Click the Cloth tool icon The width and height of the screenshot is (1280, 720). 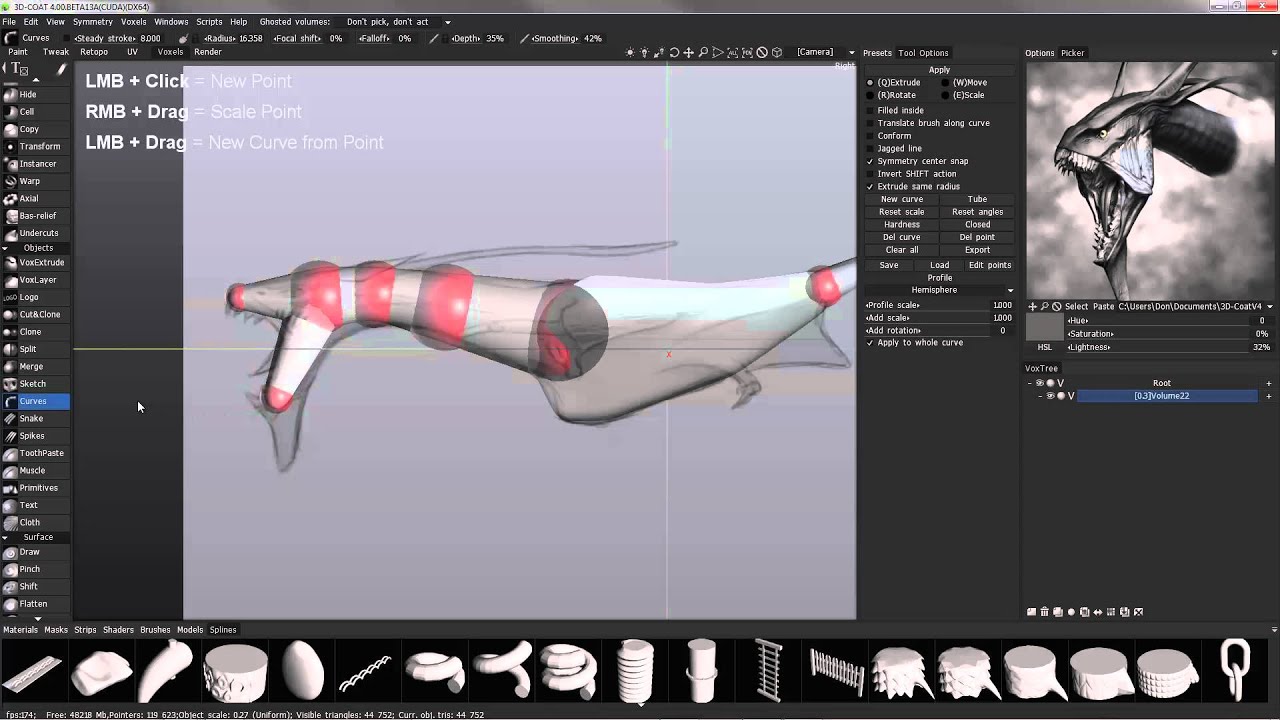(x=10, y=523)
